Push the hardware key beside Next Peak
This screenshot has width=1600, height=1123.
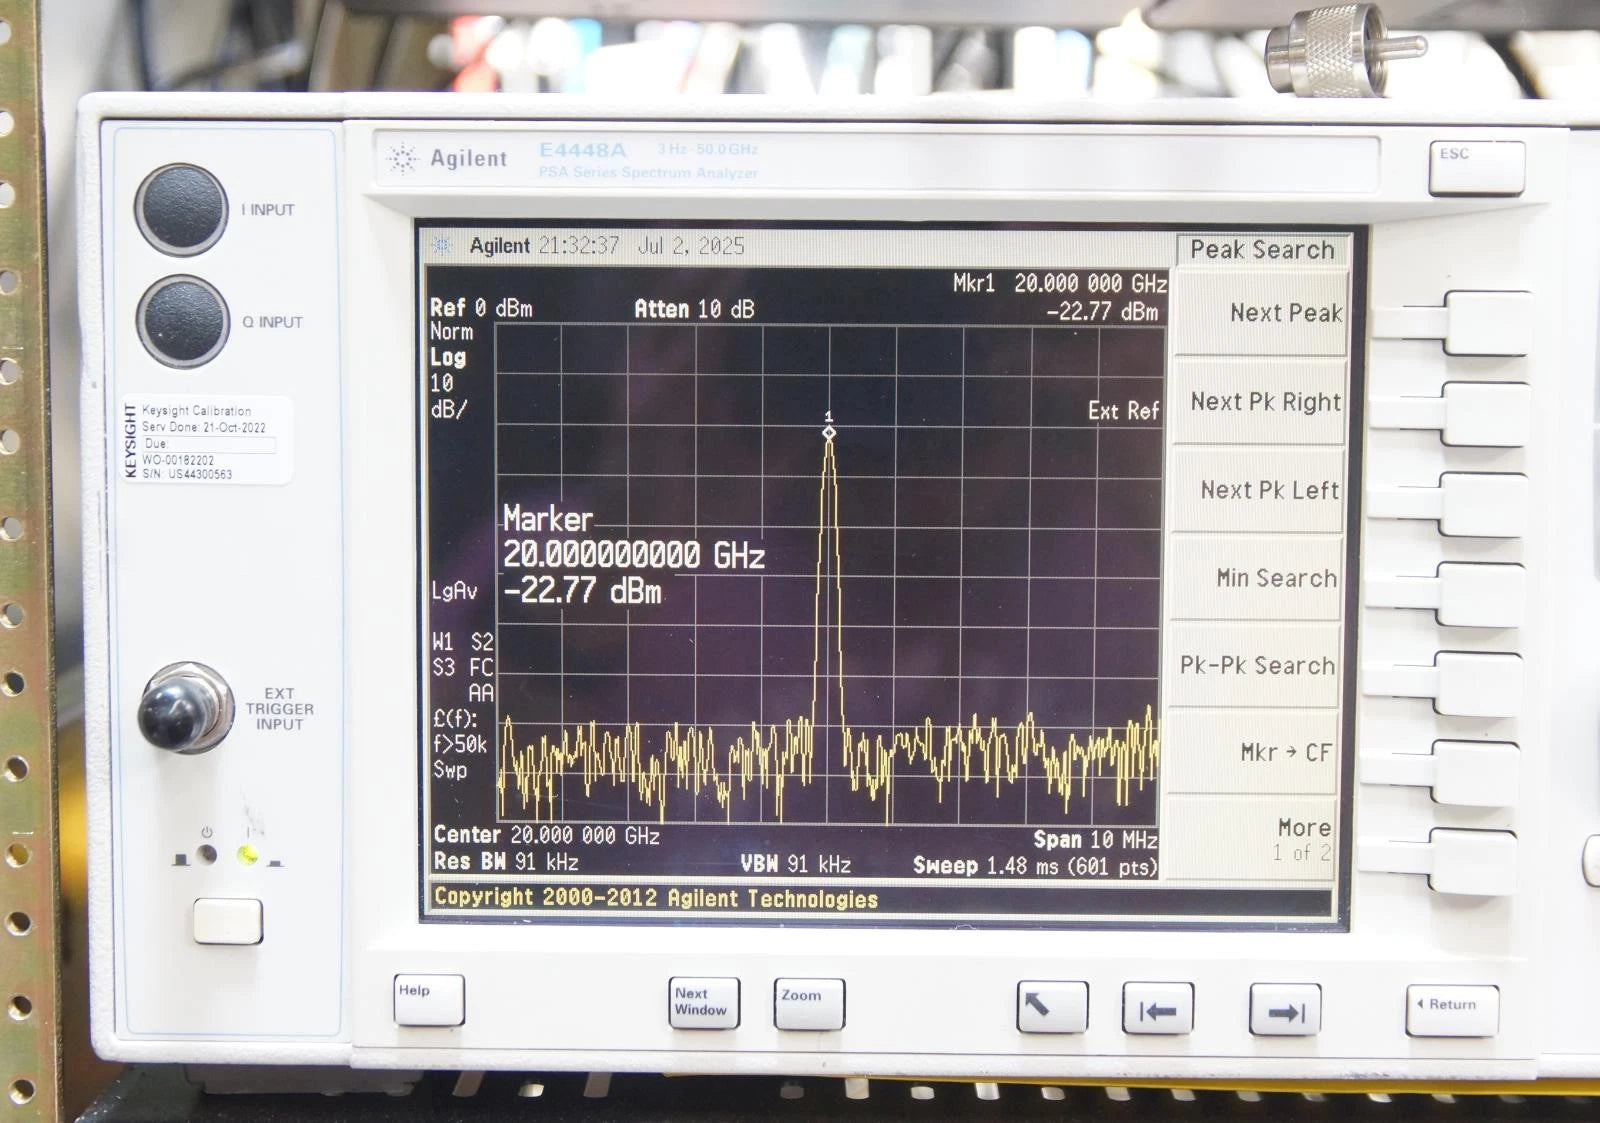1486,323
